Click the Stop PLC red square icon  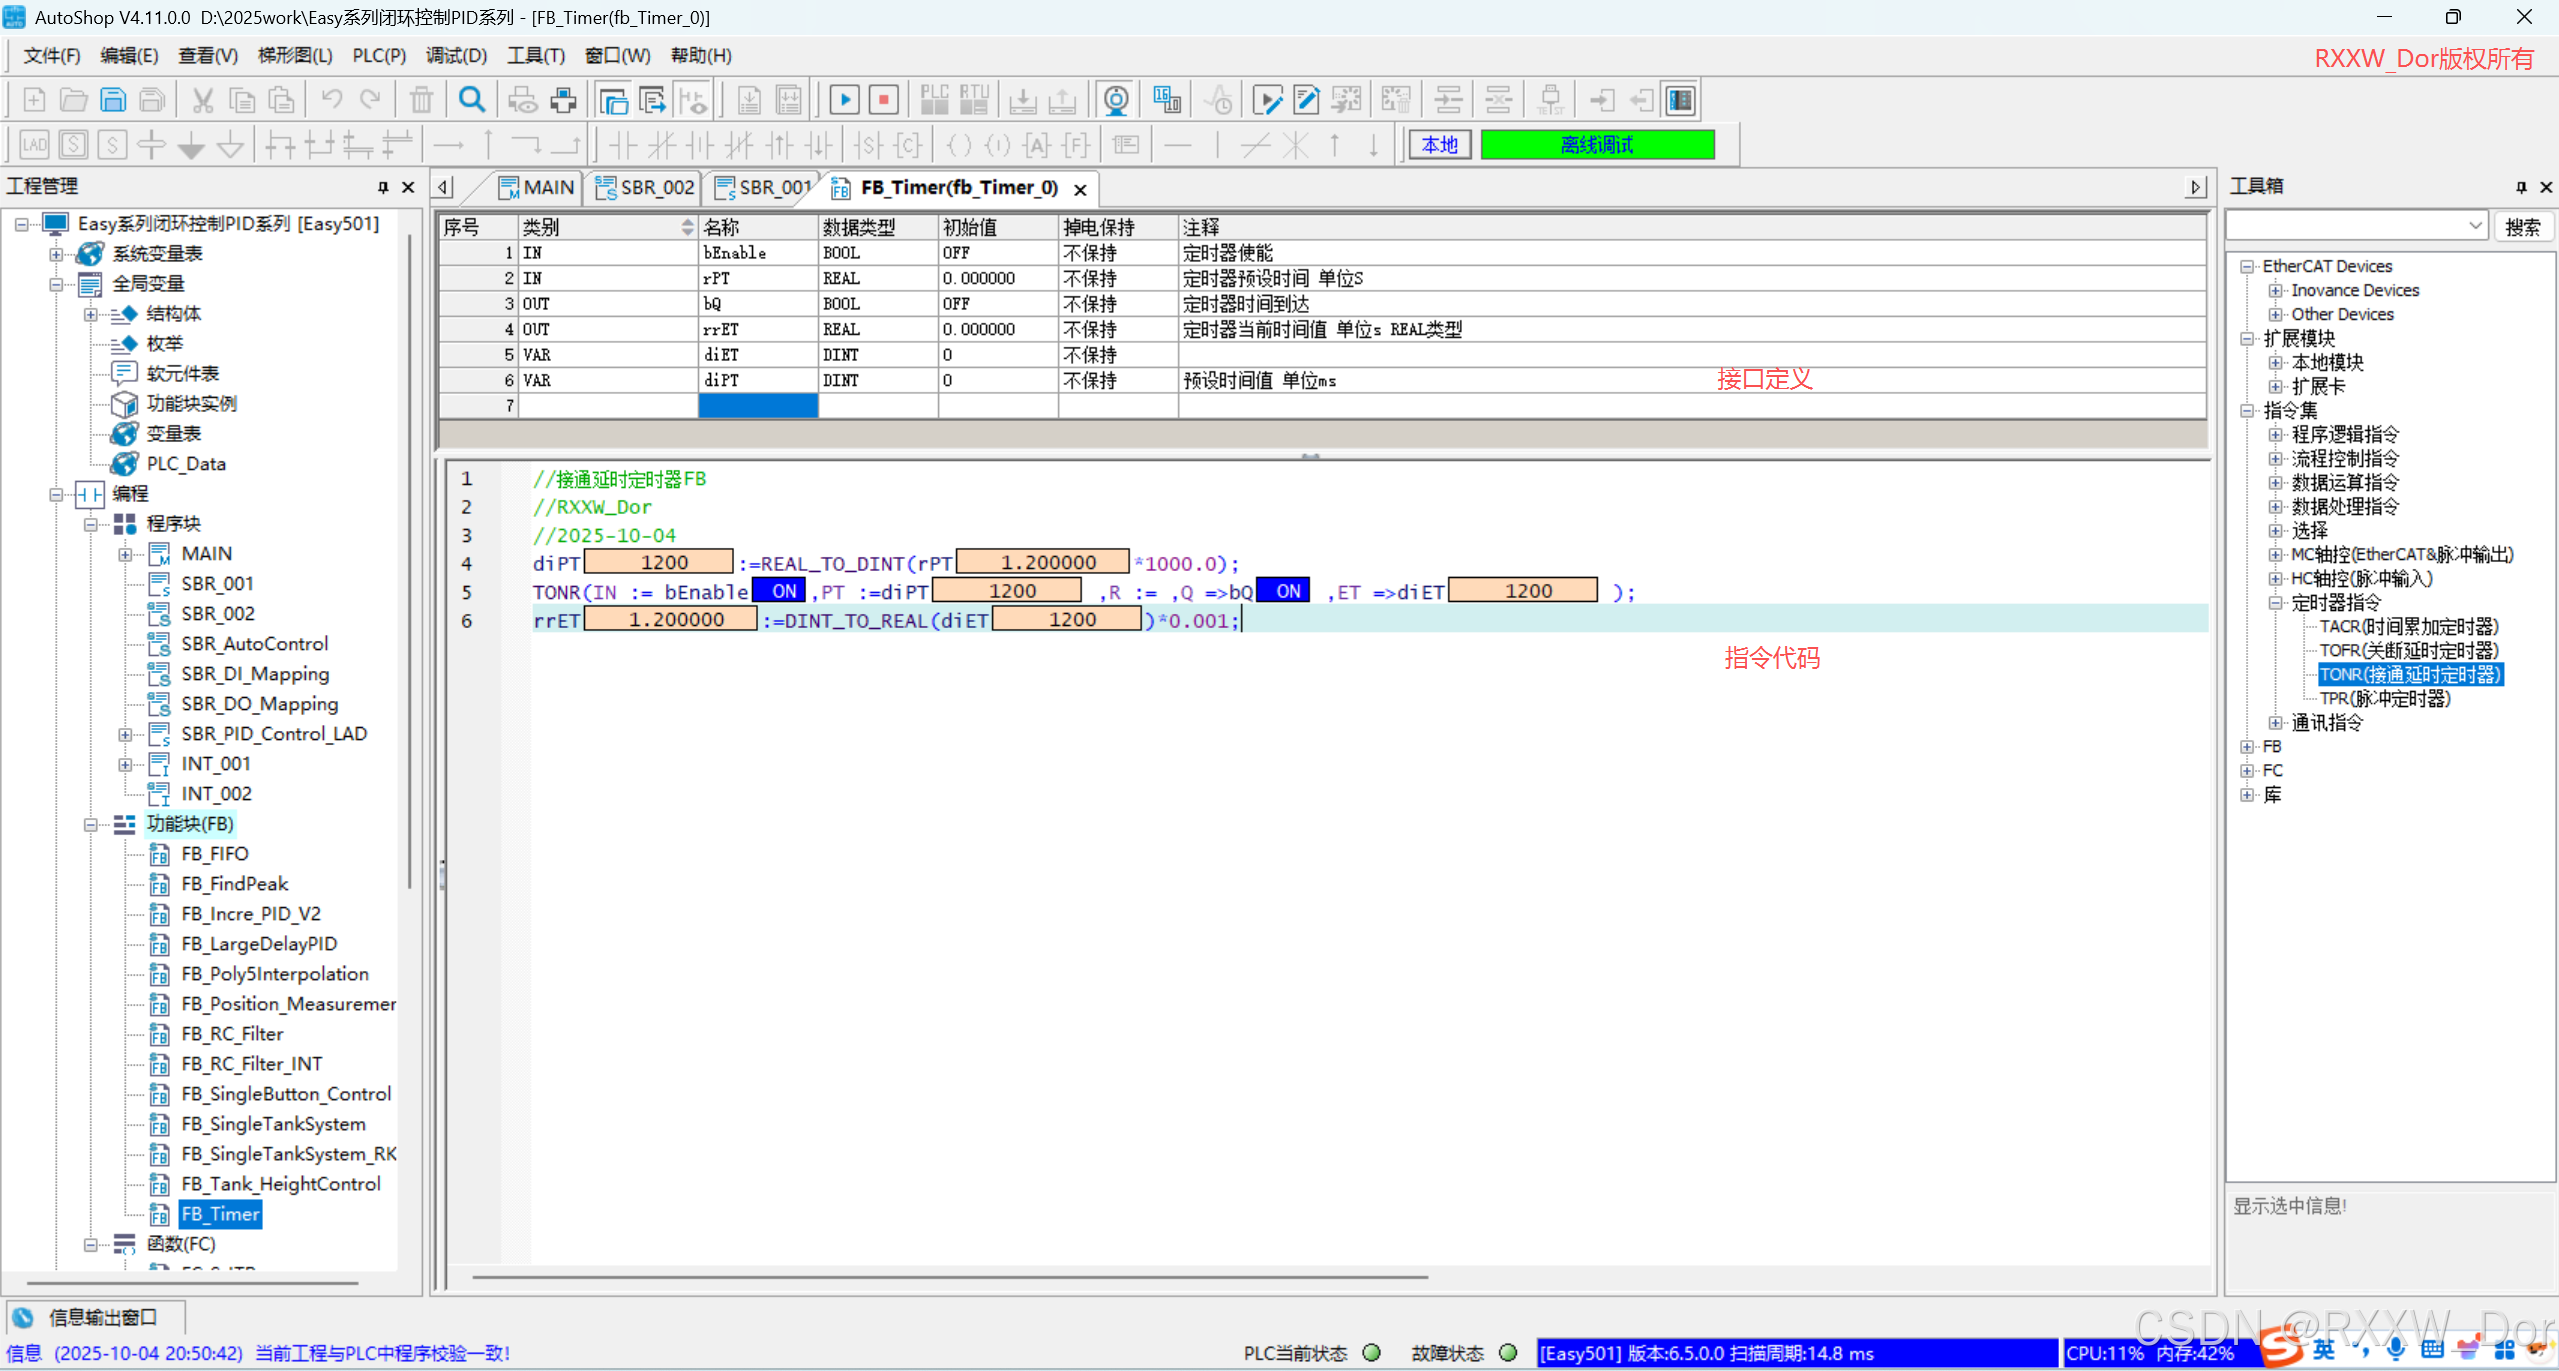(883, 100)
